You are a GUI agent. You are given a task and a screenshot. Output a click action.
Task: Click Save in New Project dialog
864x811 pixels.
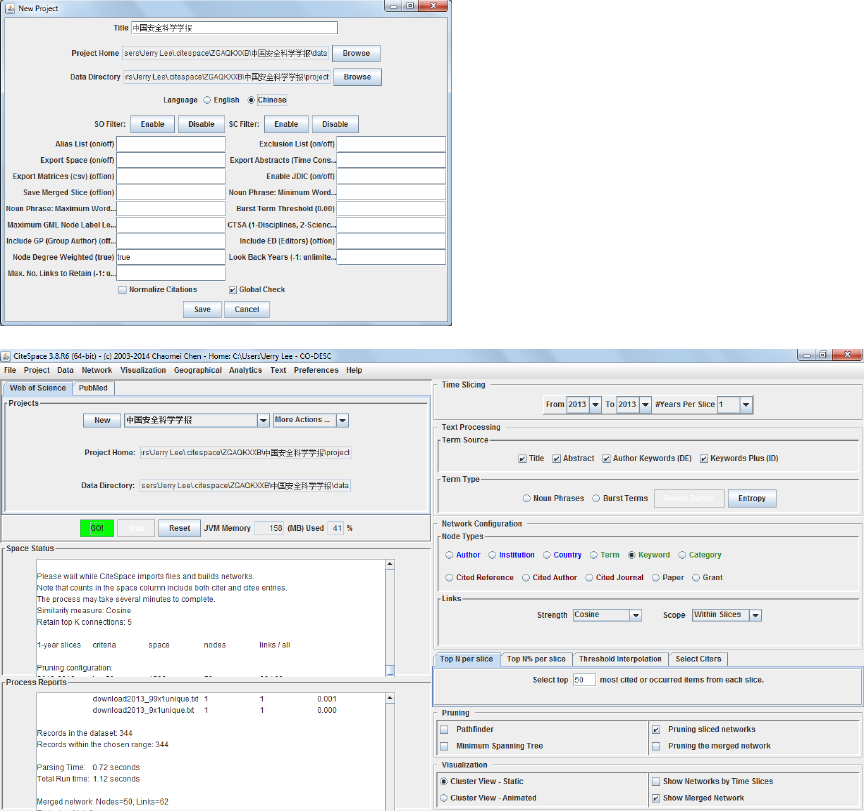[202, 310]
